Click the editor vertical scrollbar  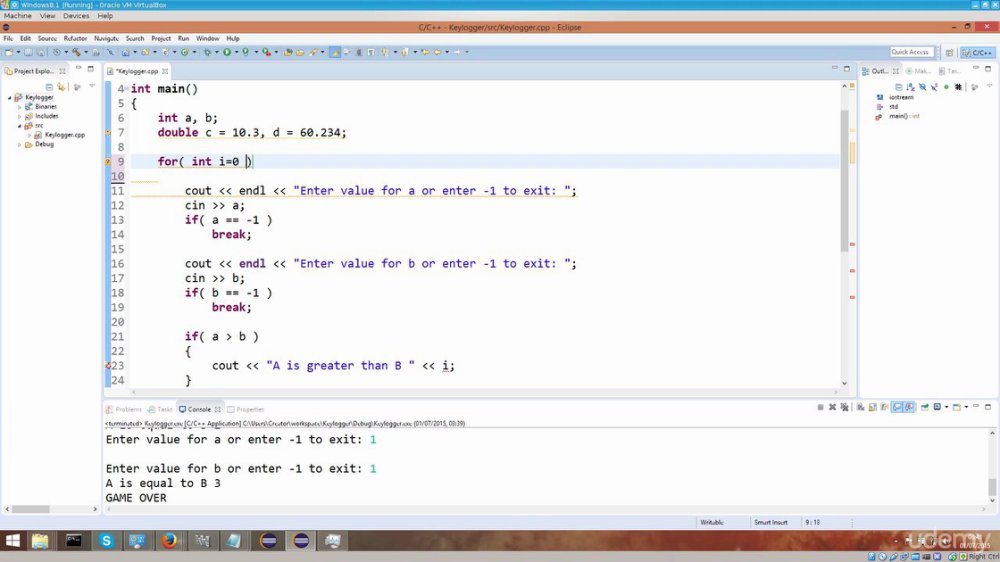point(844,181)
